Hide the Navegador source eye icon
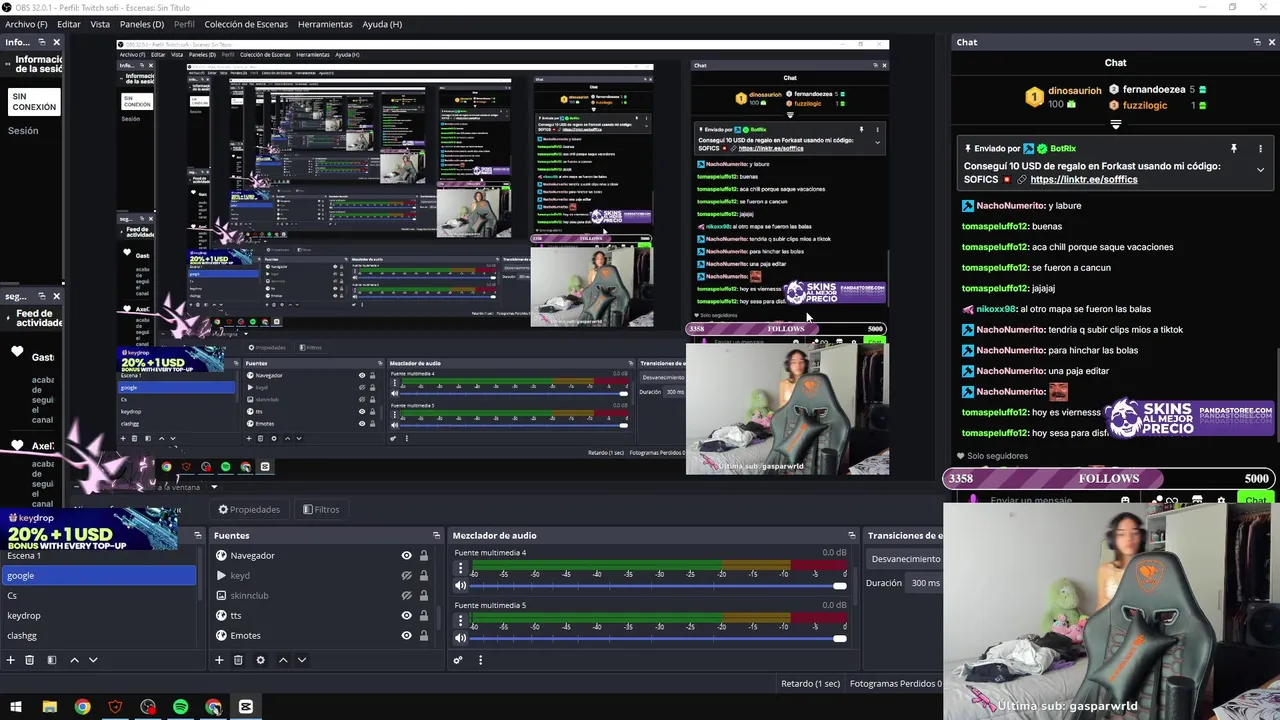This screenshot has width=1280, height=720. (x=406, y=555)
